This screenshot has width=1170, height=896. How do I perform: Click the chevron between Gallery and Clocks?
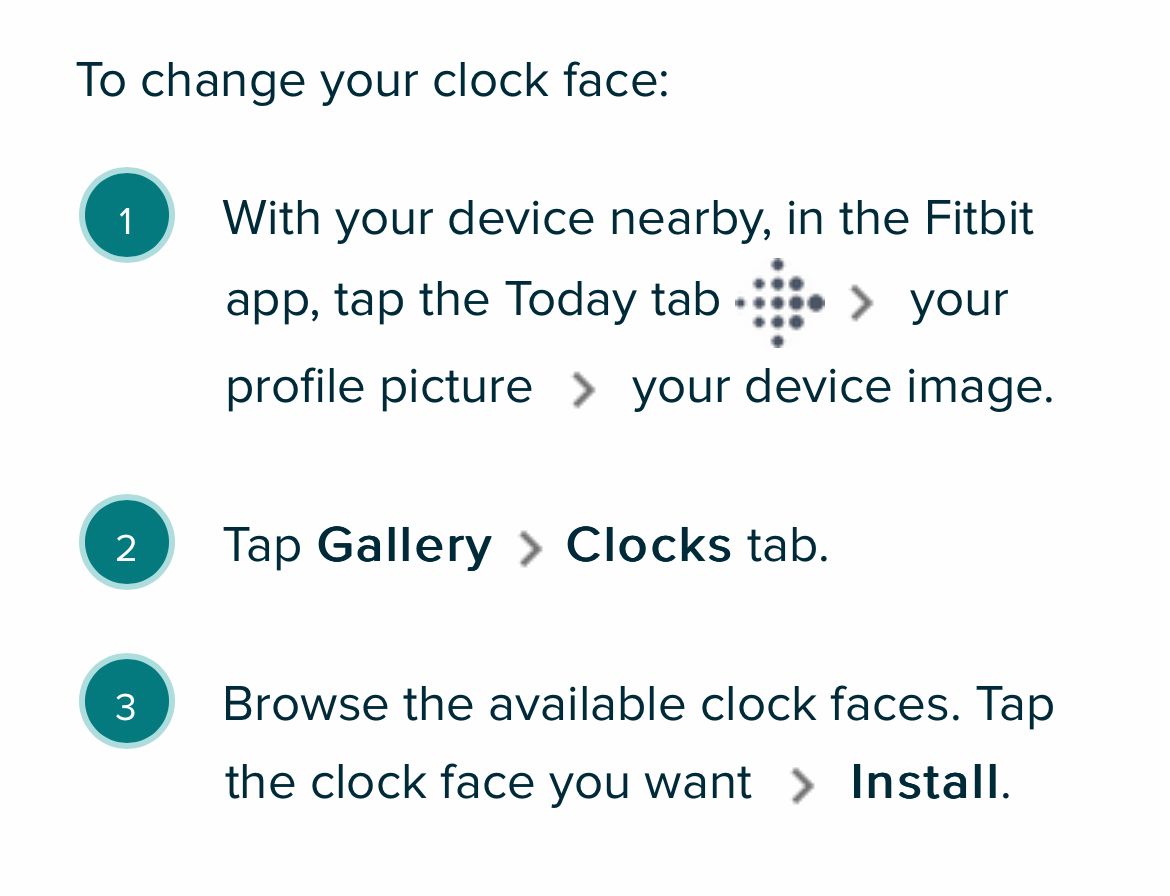point(531,549)
